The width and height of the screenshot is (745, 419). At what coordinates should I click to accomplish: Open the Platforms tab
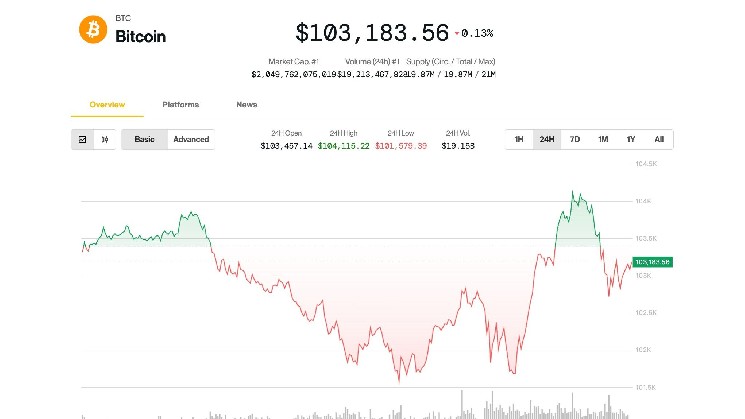click(x=180, y=104)
